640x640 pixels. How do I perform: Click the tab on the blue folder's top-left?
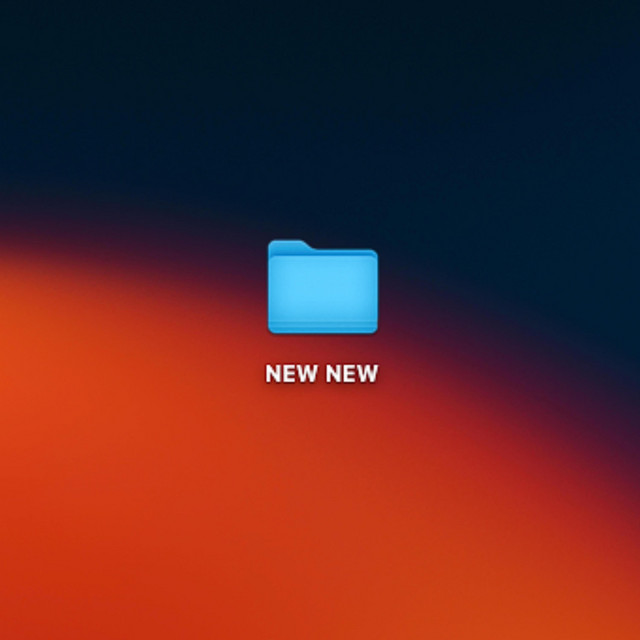point(287,247)
